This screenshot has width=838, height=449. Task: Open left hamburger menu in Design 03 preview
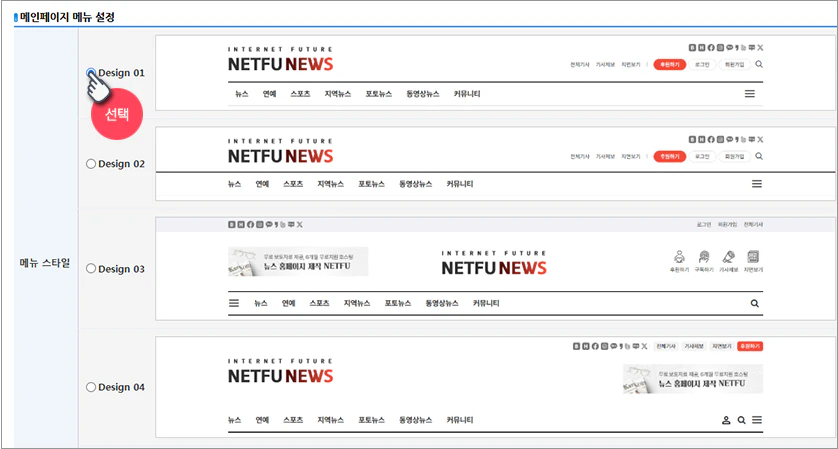click(234, 303)
